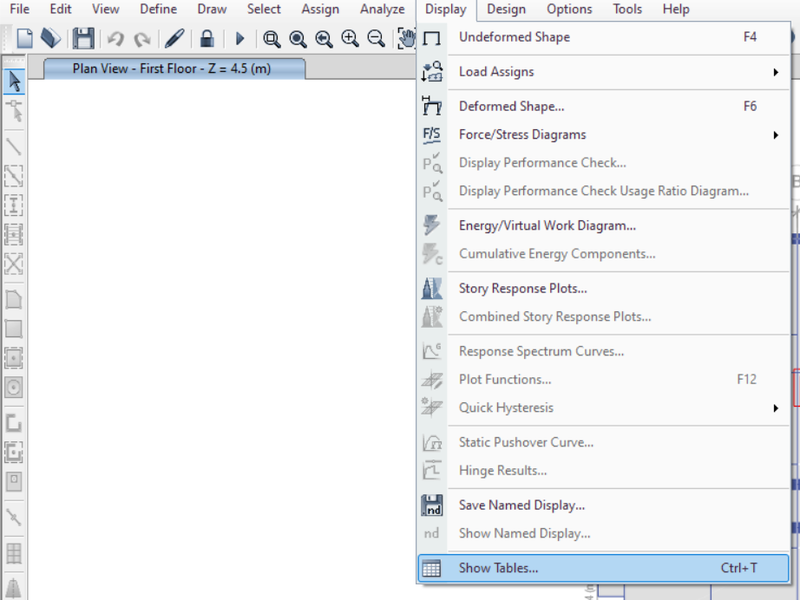The height and width of the screenshot is (600, 800).
Task: Click the zoom in plus icon
Action: click(x=349, y=38)
